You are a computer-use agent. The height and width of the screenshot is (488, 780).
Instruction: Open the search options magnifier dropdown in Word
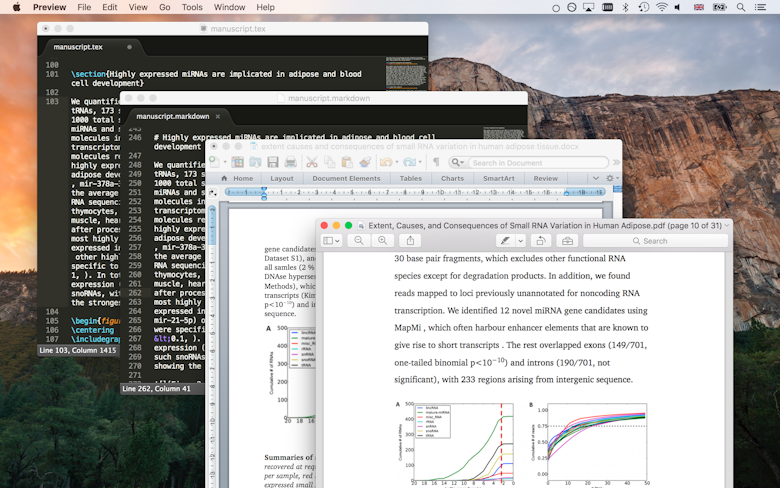pyautogui.click(x=458, y=163)
